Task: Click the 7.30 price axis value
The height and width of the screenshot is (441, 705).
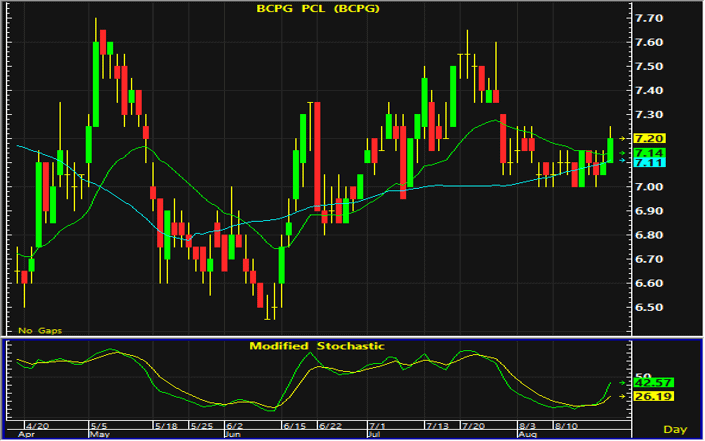Action: coord(648,115)
